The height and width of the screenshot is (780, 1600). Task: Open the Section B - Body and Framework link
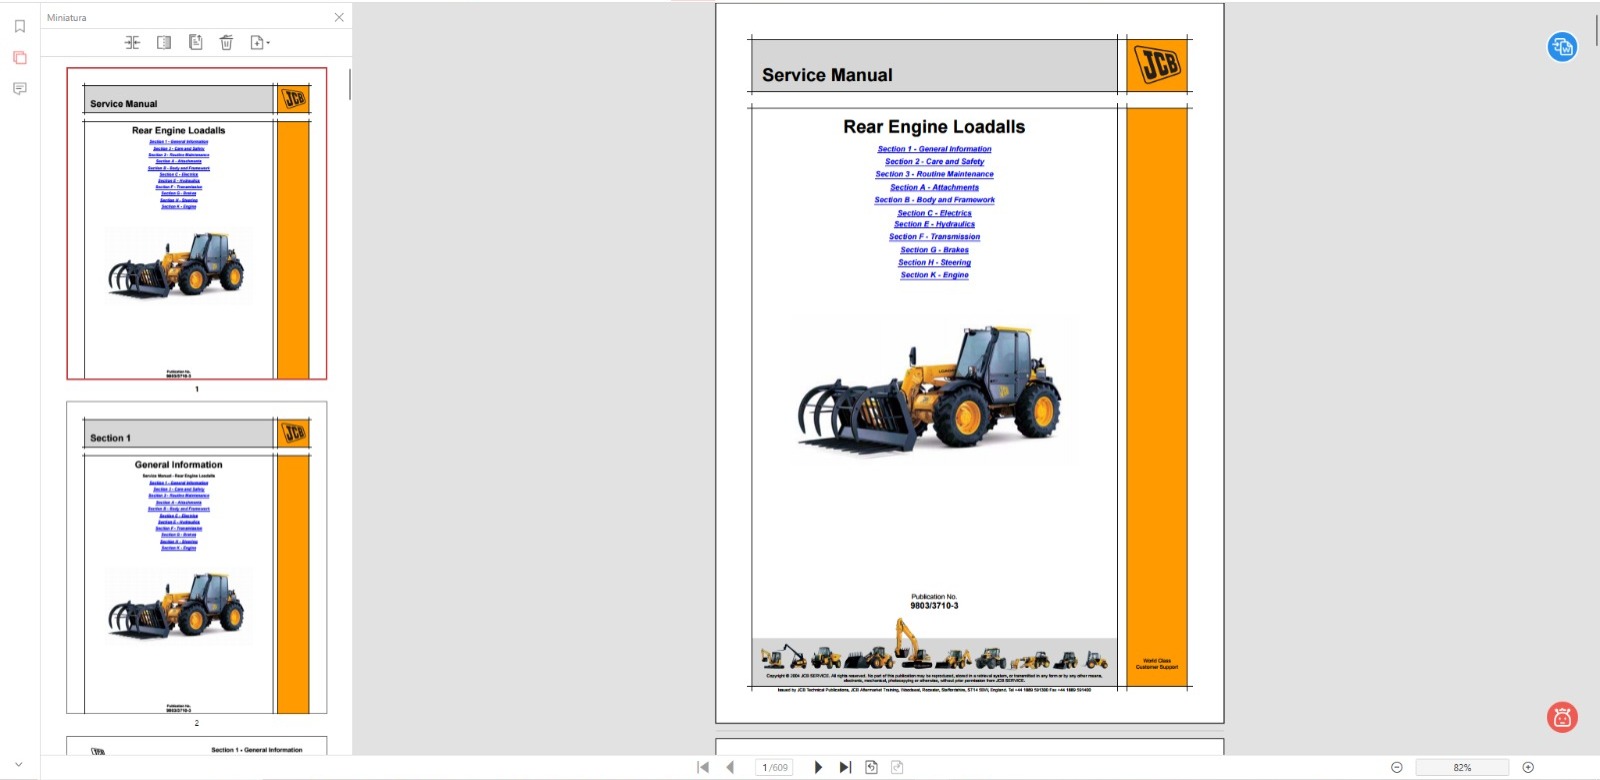(x=934, y=200)
